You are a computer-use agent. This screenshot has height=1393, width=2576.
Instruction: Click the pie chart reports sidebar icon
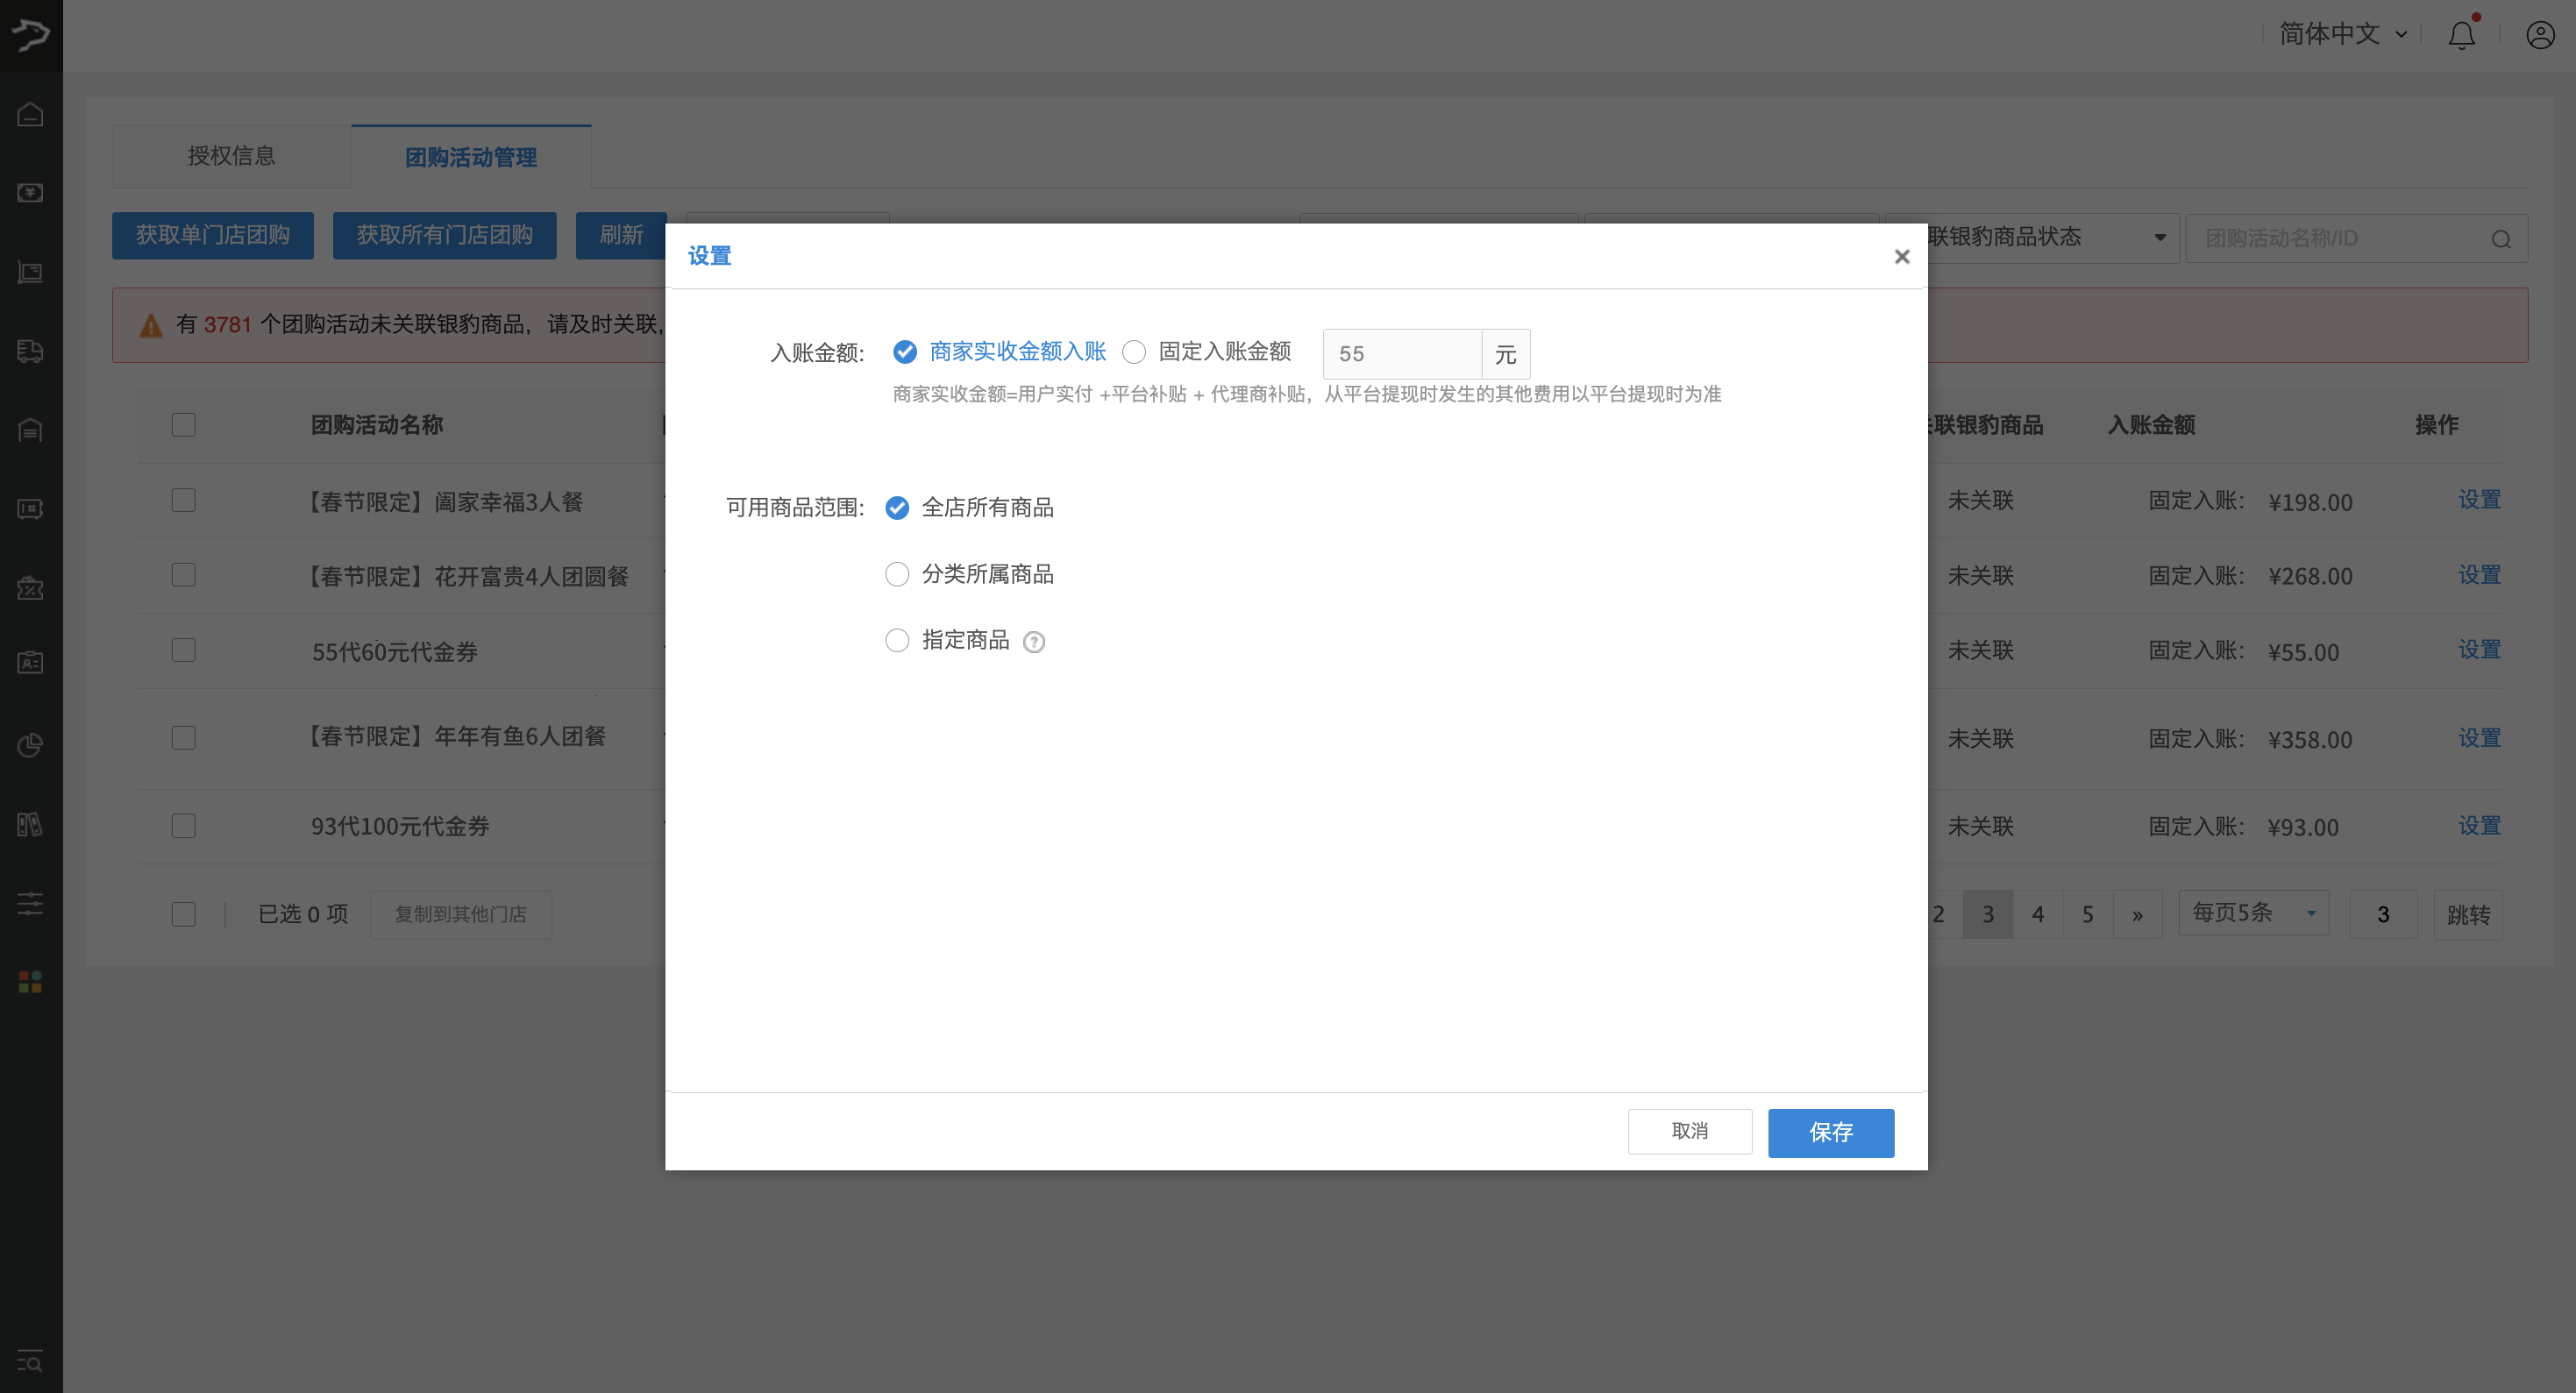30,745
